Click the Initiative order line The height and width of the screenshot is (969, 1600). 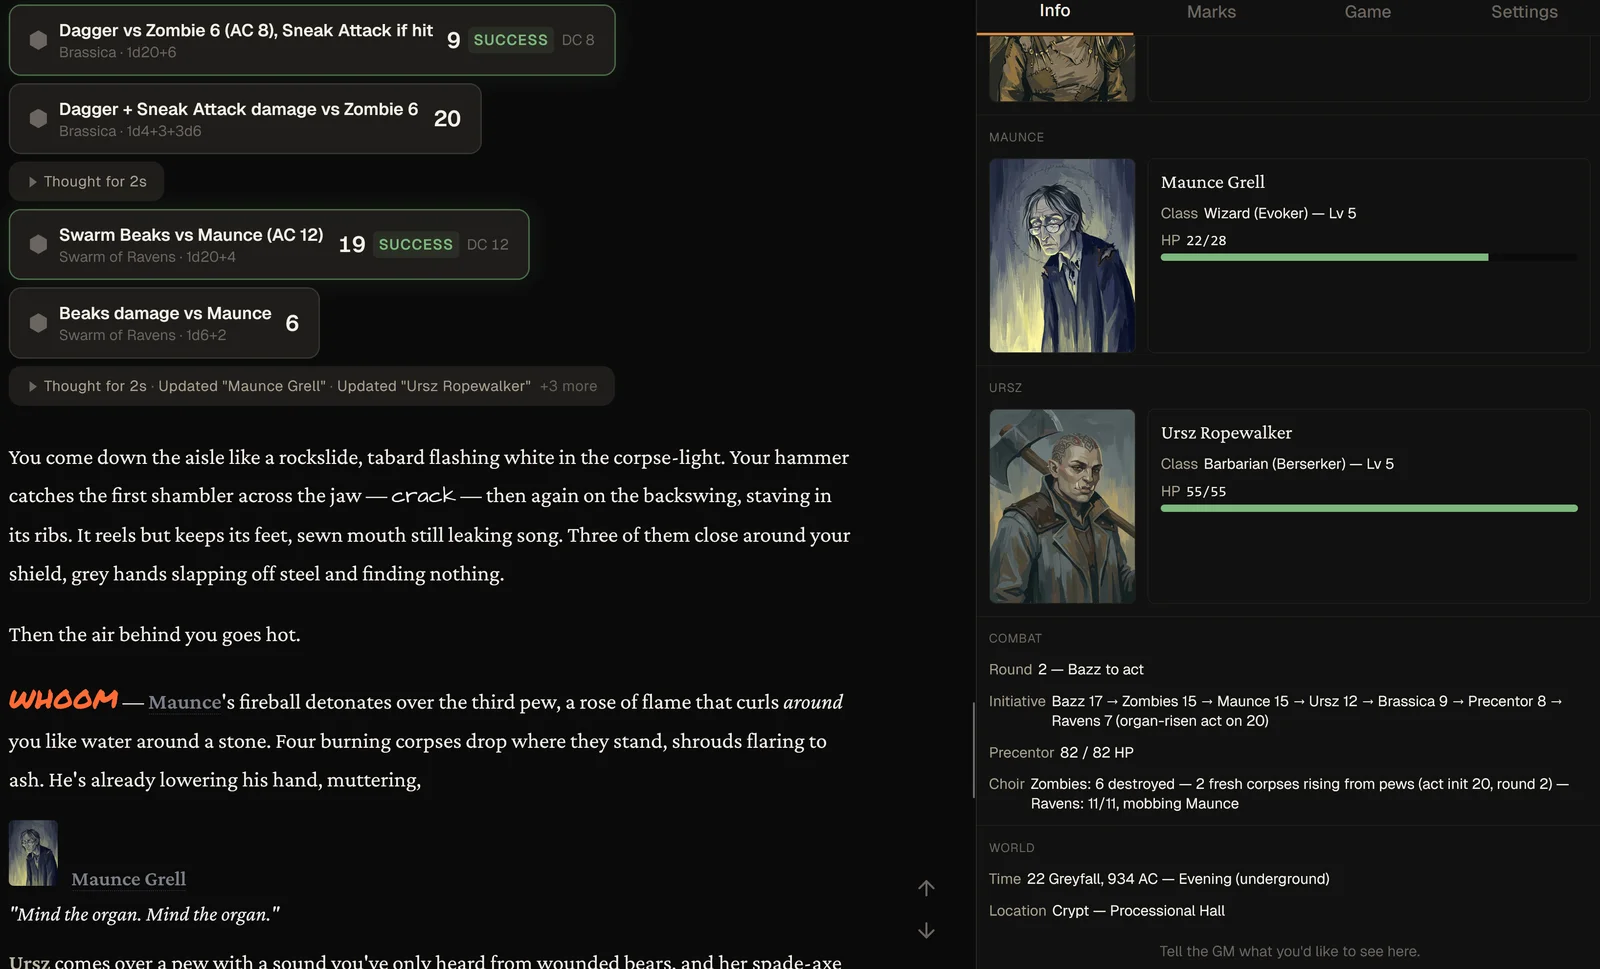coord(1275,712)
